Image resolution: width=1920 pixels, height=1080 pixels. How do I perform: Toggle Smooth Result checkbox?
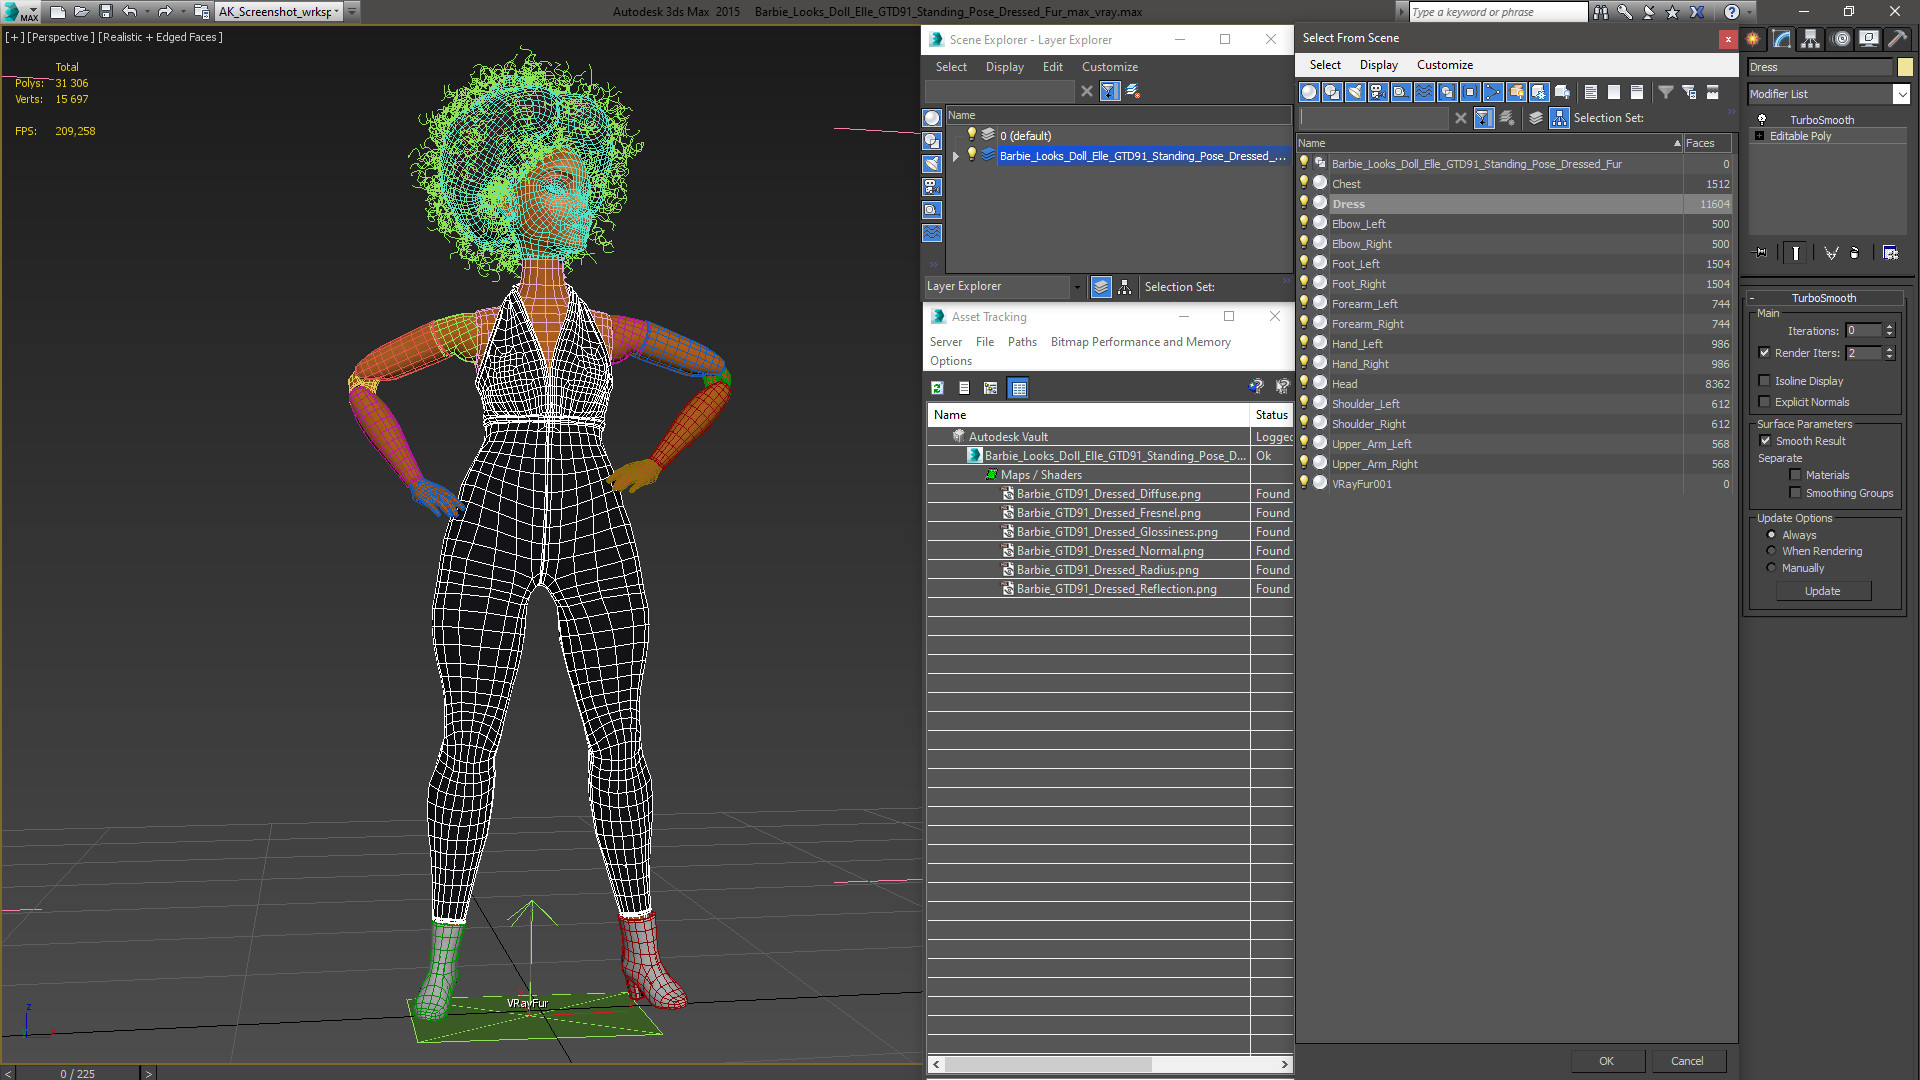1765,441
